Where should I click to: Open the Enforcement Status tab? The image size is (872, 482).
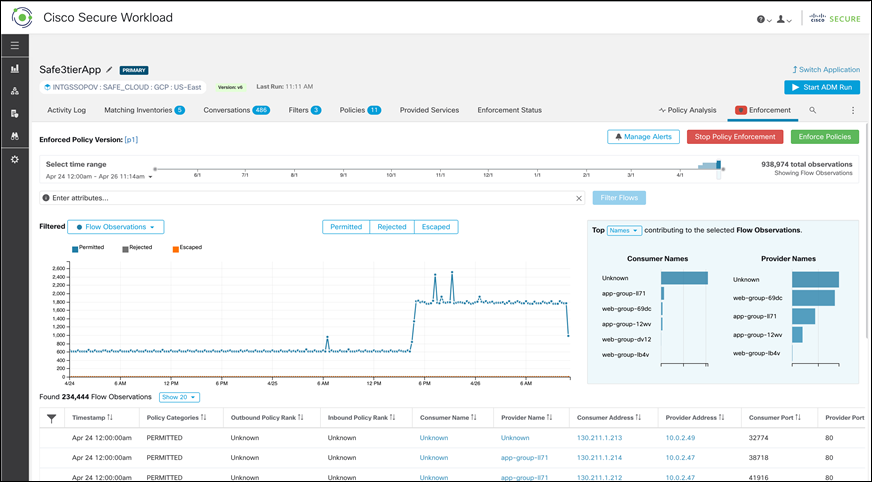tap(509, 110)
